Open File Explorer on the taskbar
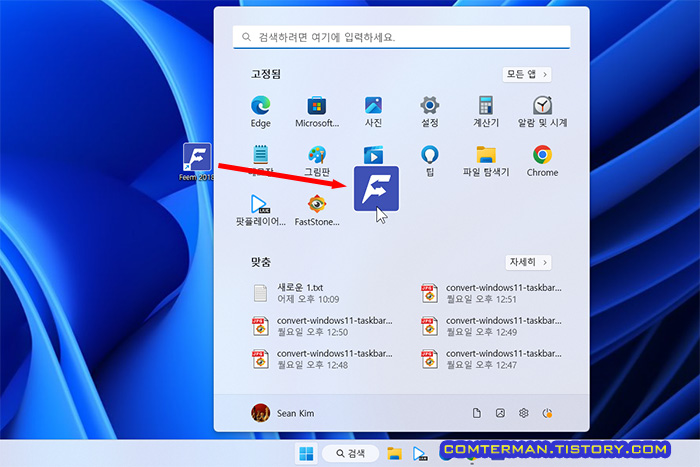The image size is (700, 467). coord(394,454)
